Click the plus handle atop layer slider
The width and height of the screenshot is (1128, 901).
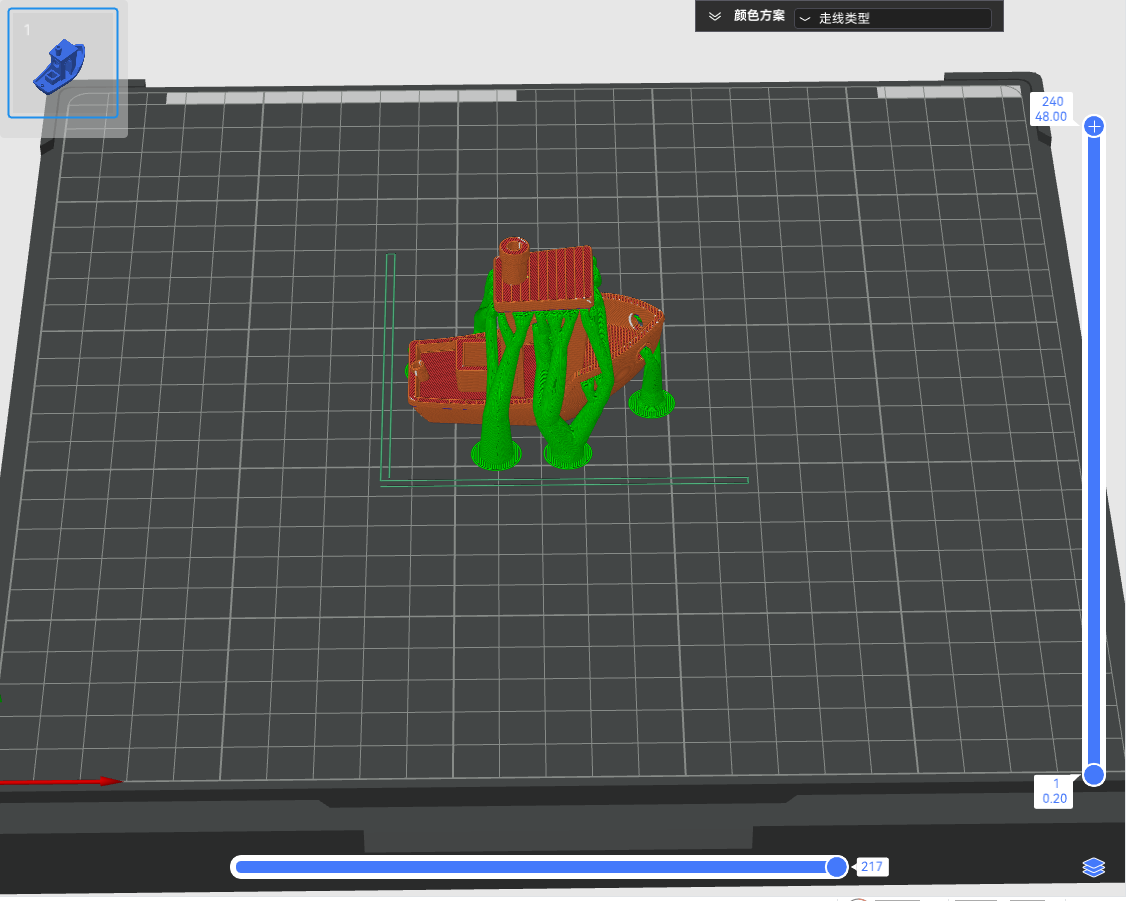coord(1095,126)
